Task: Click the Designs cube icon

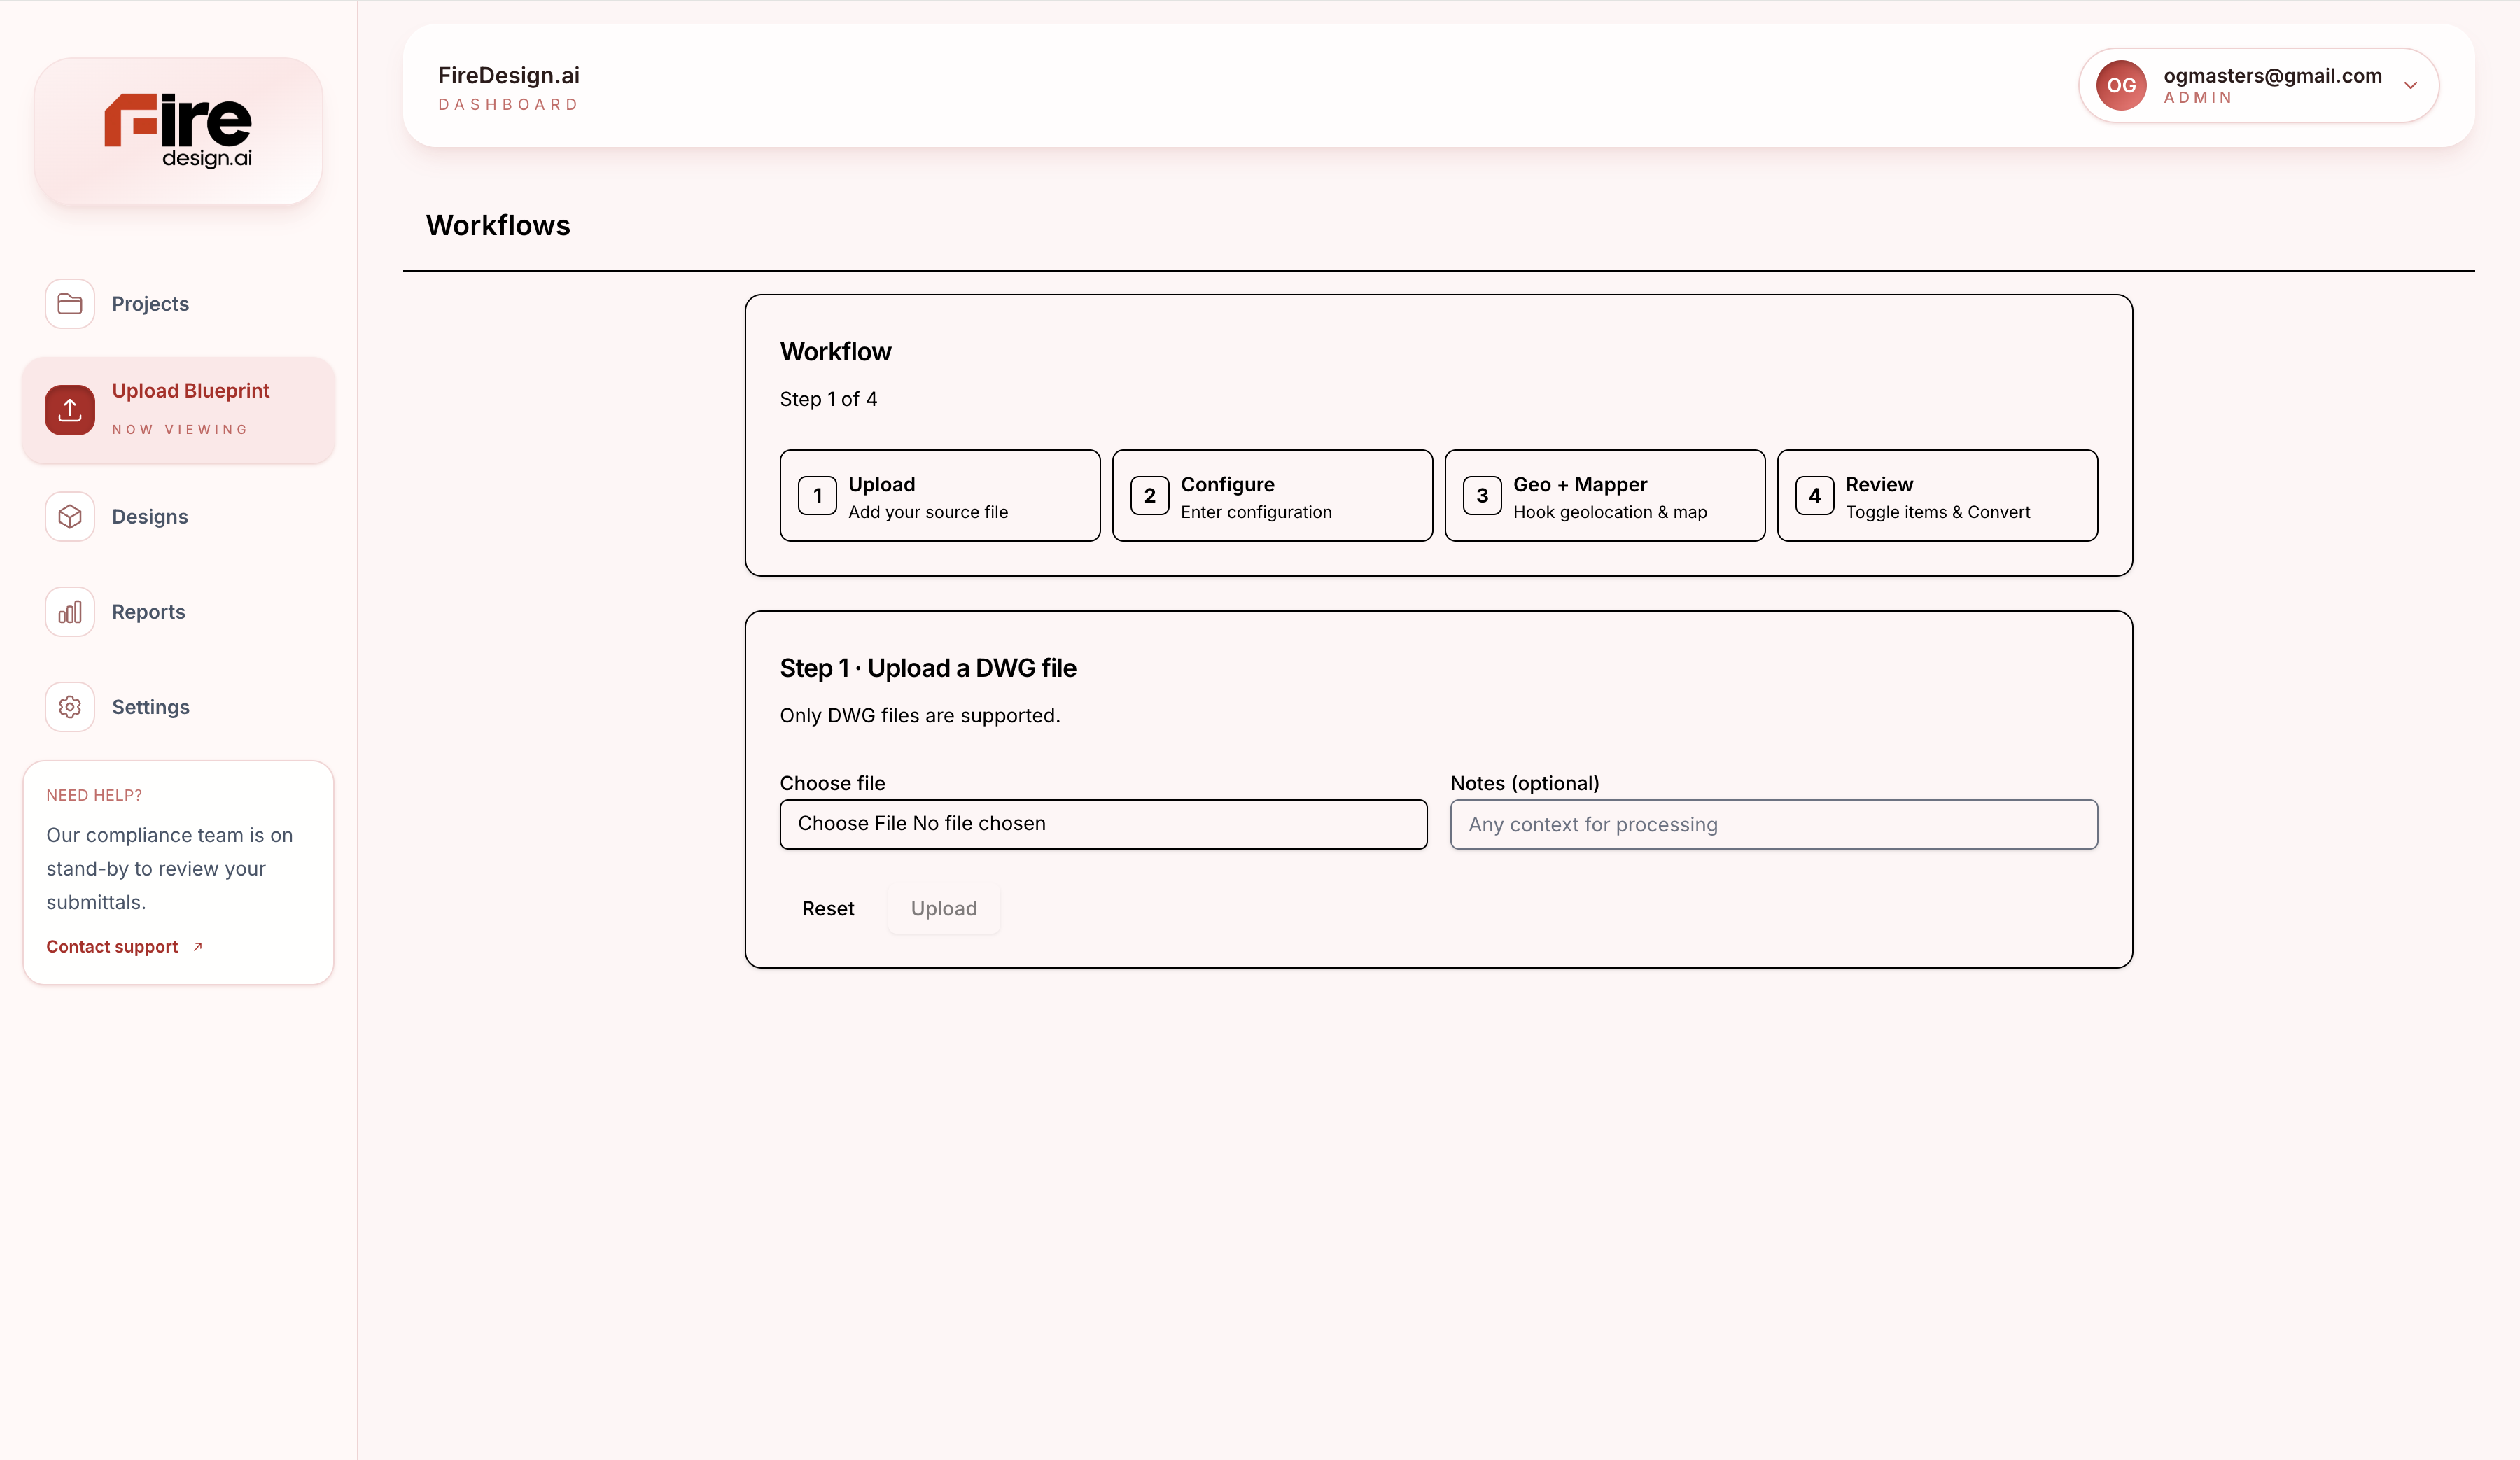Action: [x=70, y=517]
